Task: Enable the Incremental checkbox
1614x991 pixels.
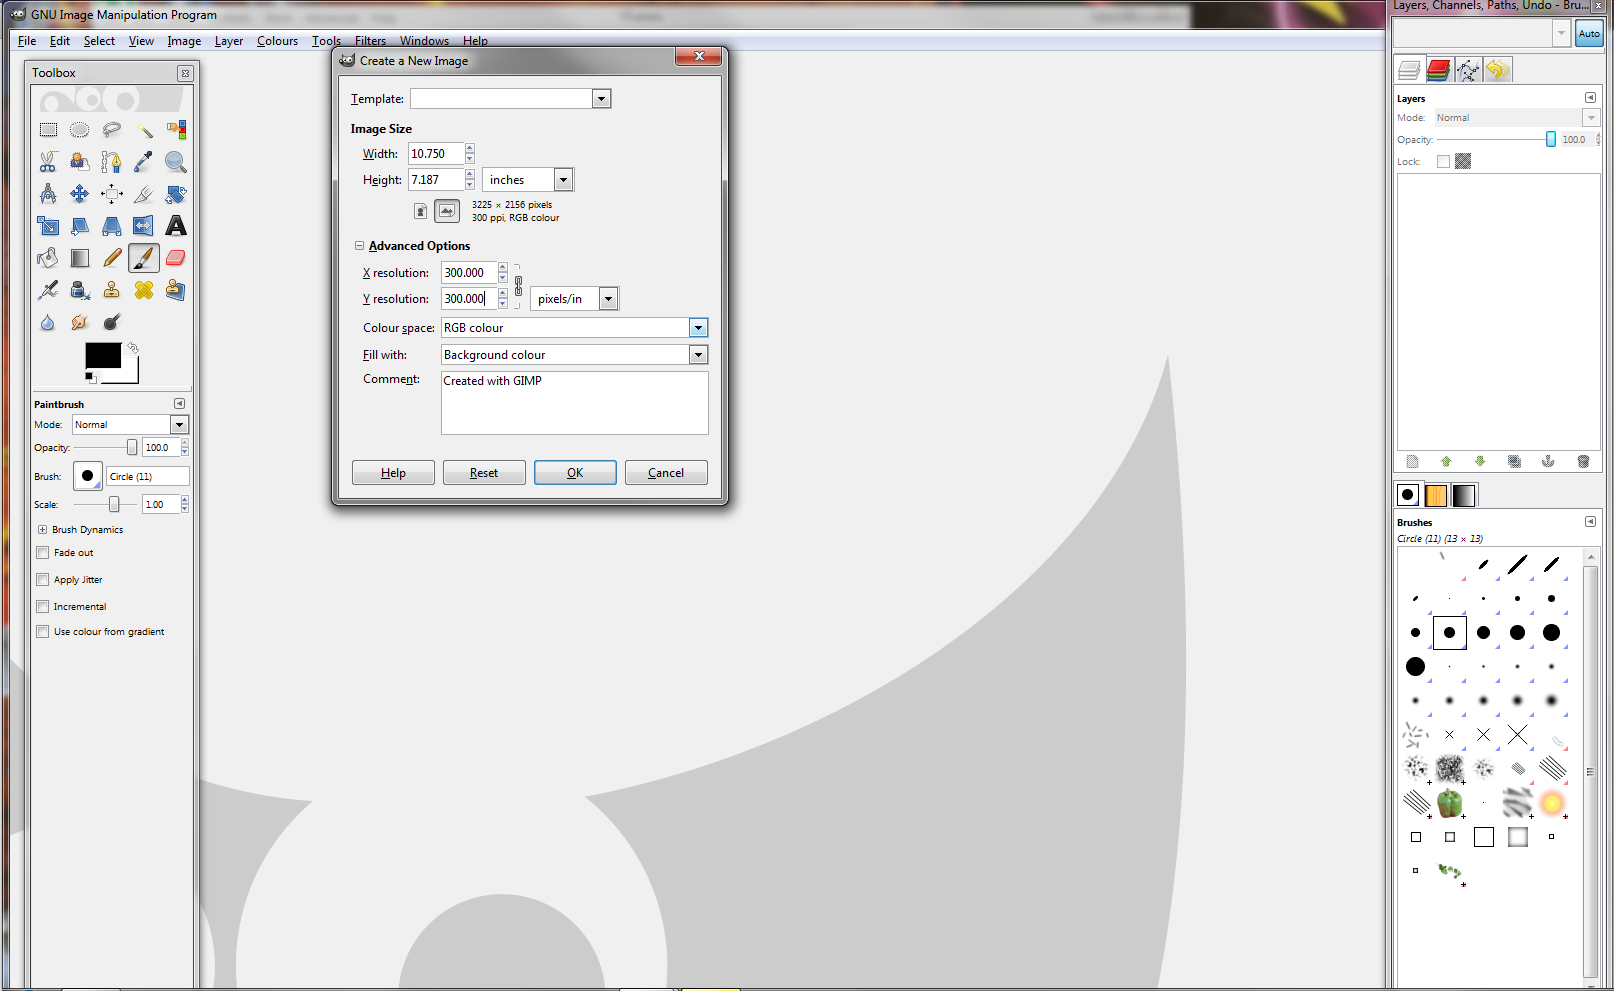Action: tap(43, 607)
